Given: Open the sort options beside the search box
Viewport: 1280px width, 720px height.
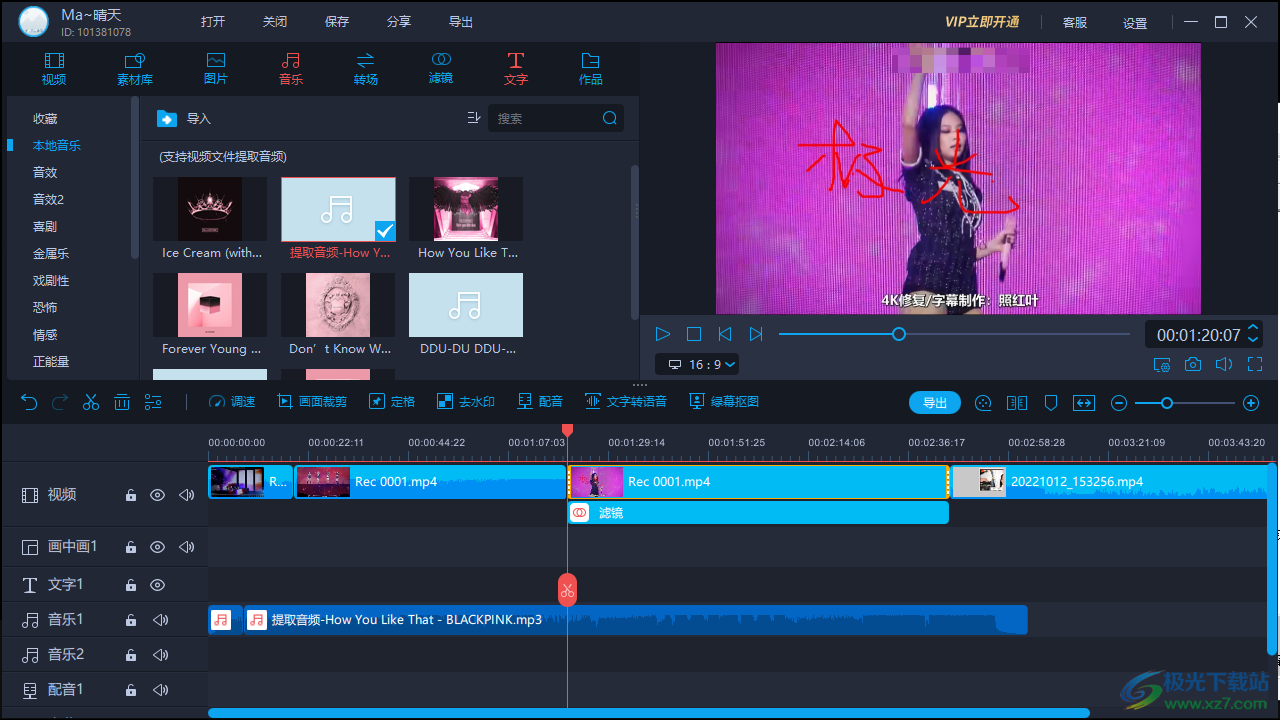Looking at the screenshot, I should tap(473, 117).
